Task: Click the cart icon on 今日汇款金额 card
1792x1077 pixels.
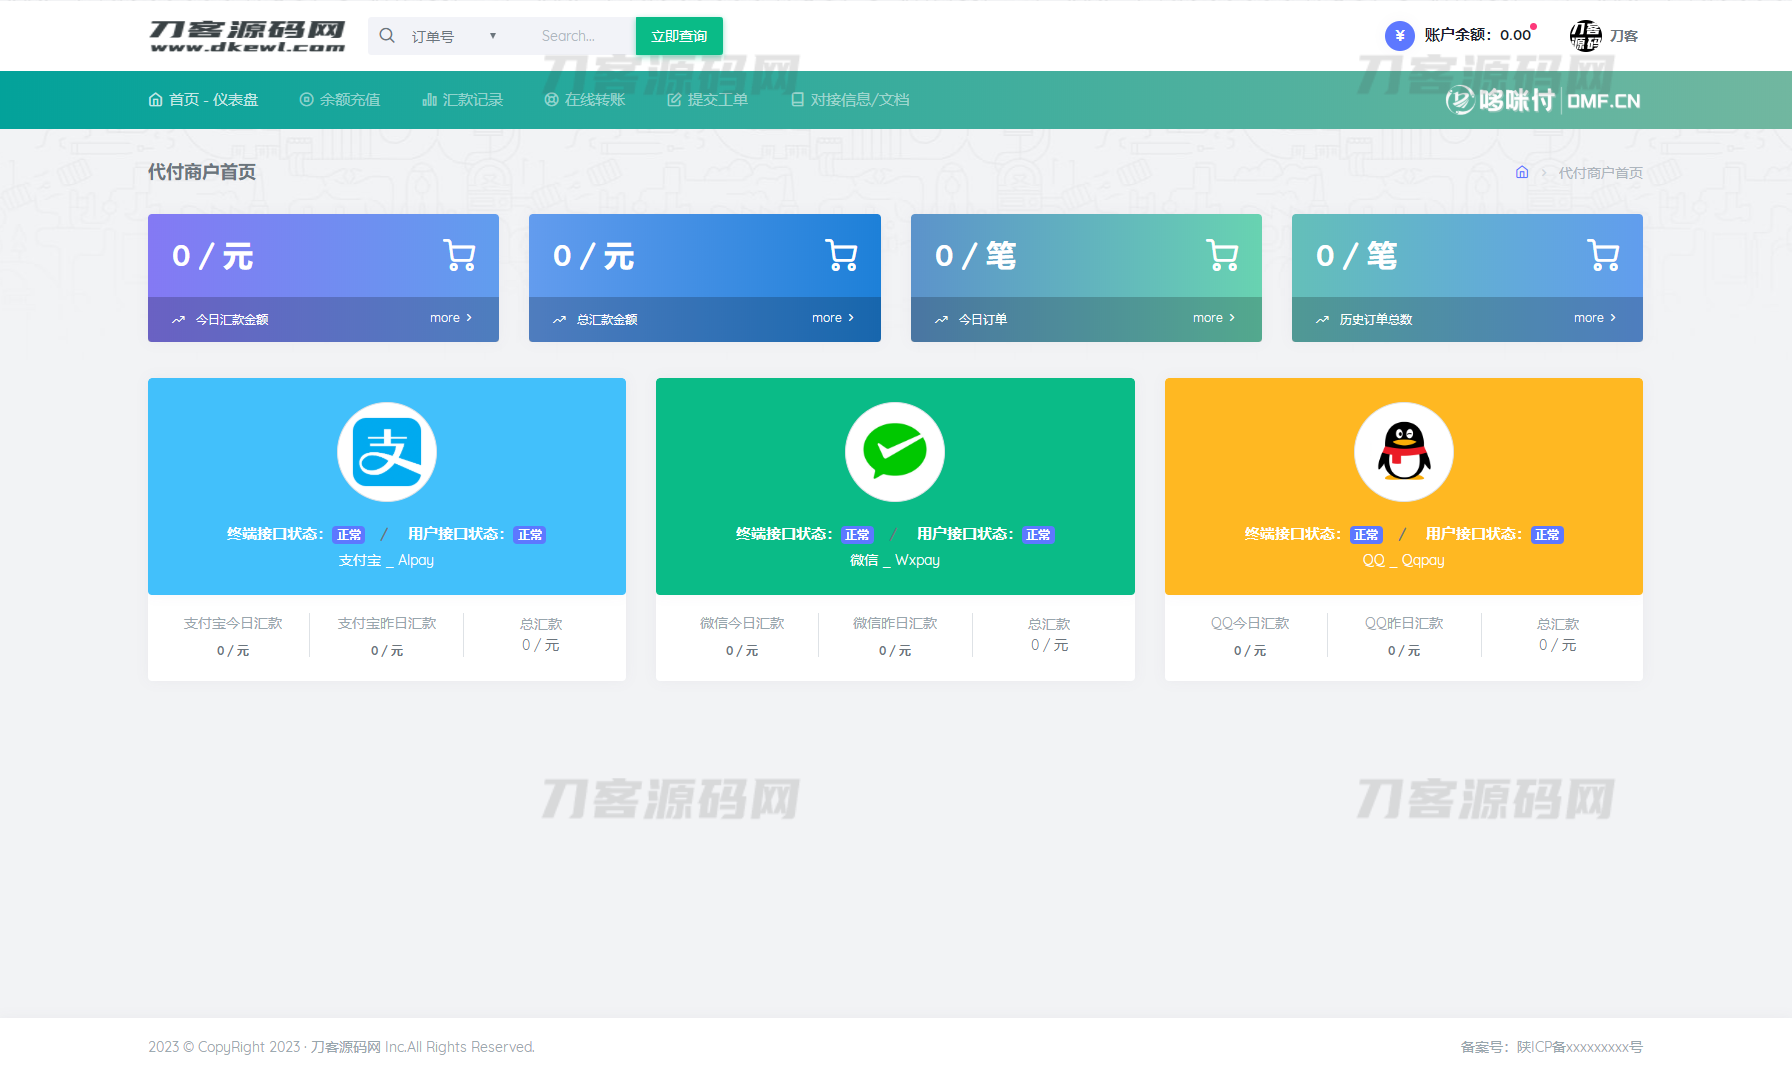Action: point(459,256)
